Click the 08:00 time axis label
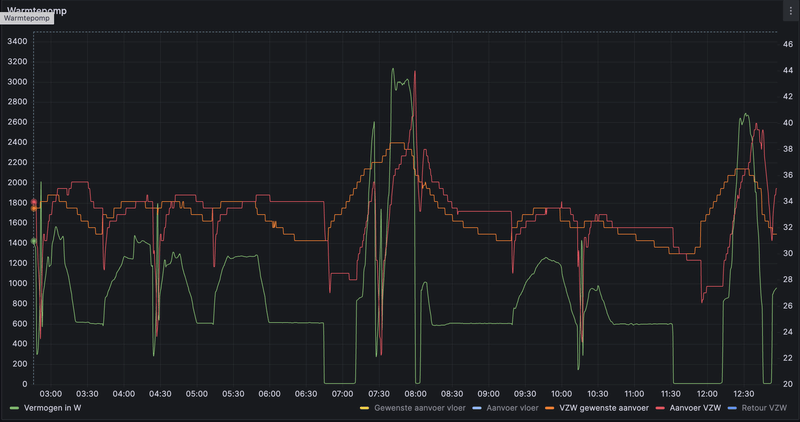800x422 pixels. tap(415, 394)
